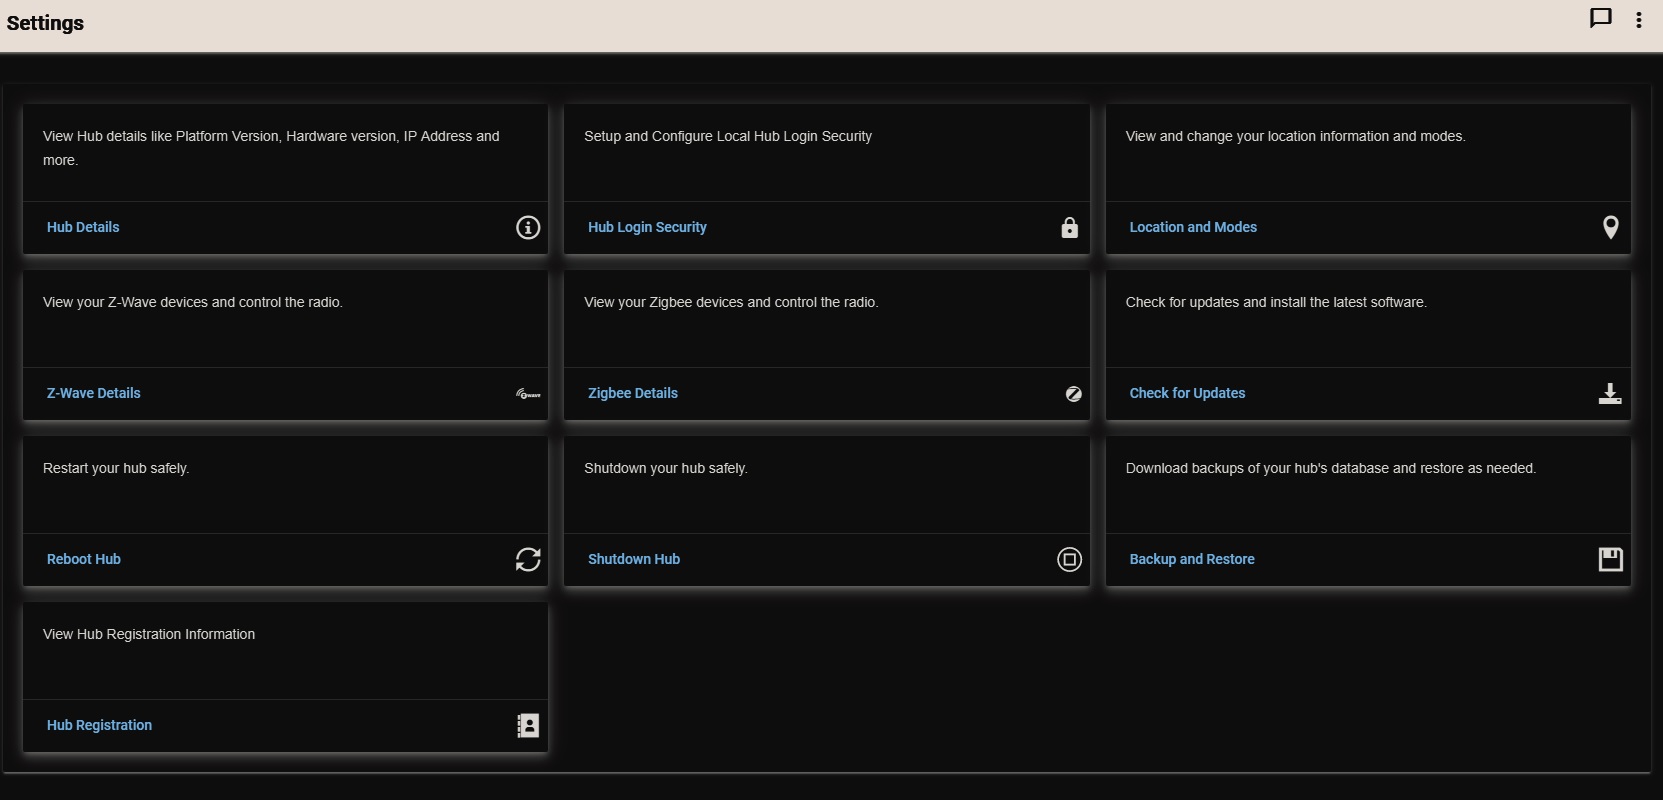The image size is (1663, 800).
Task: Click the info icon beside Hub Details
Action: 528,227
